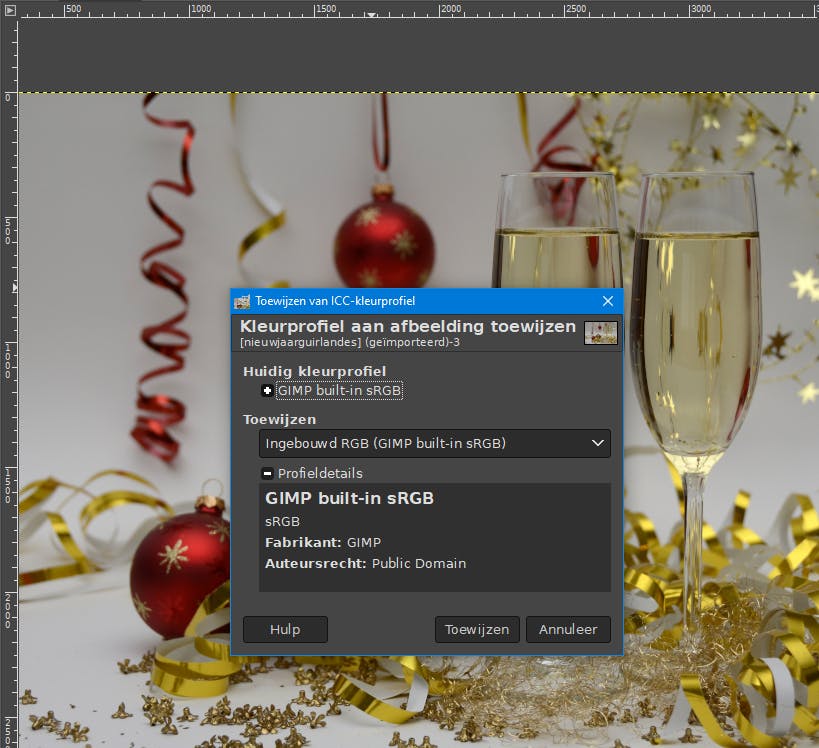This screenshot has height=748, width=819.
Task: Click the 1500 mark on horizontal ruler
Action: [x=326, y=9]
